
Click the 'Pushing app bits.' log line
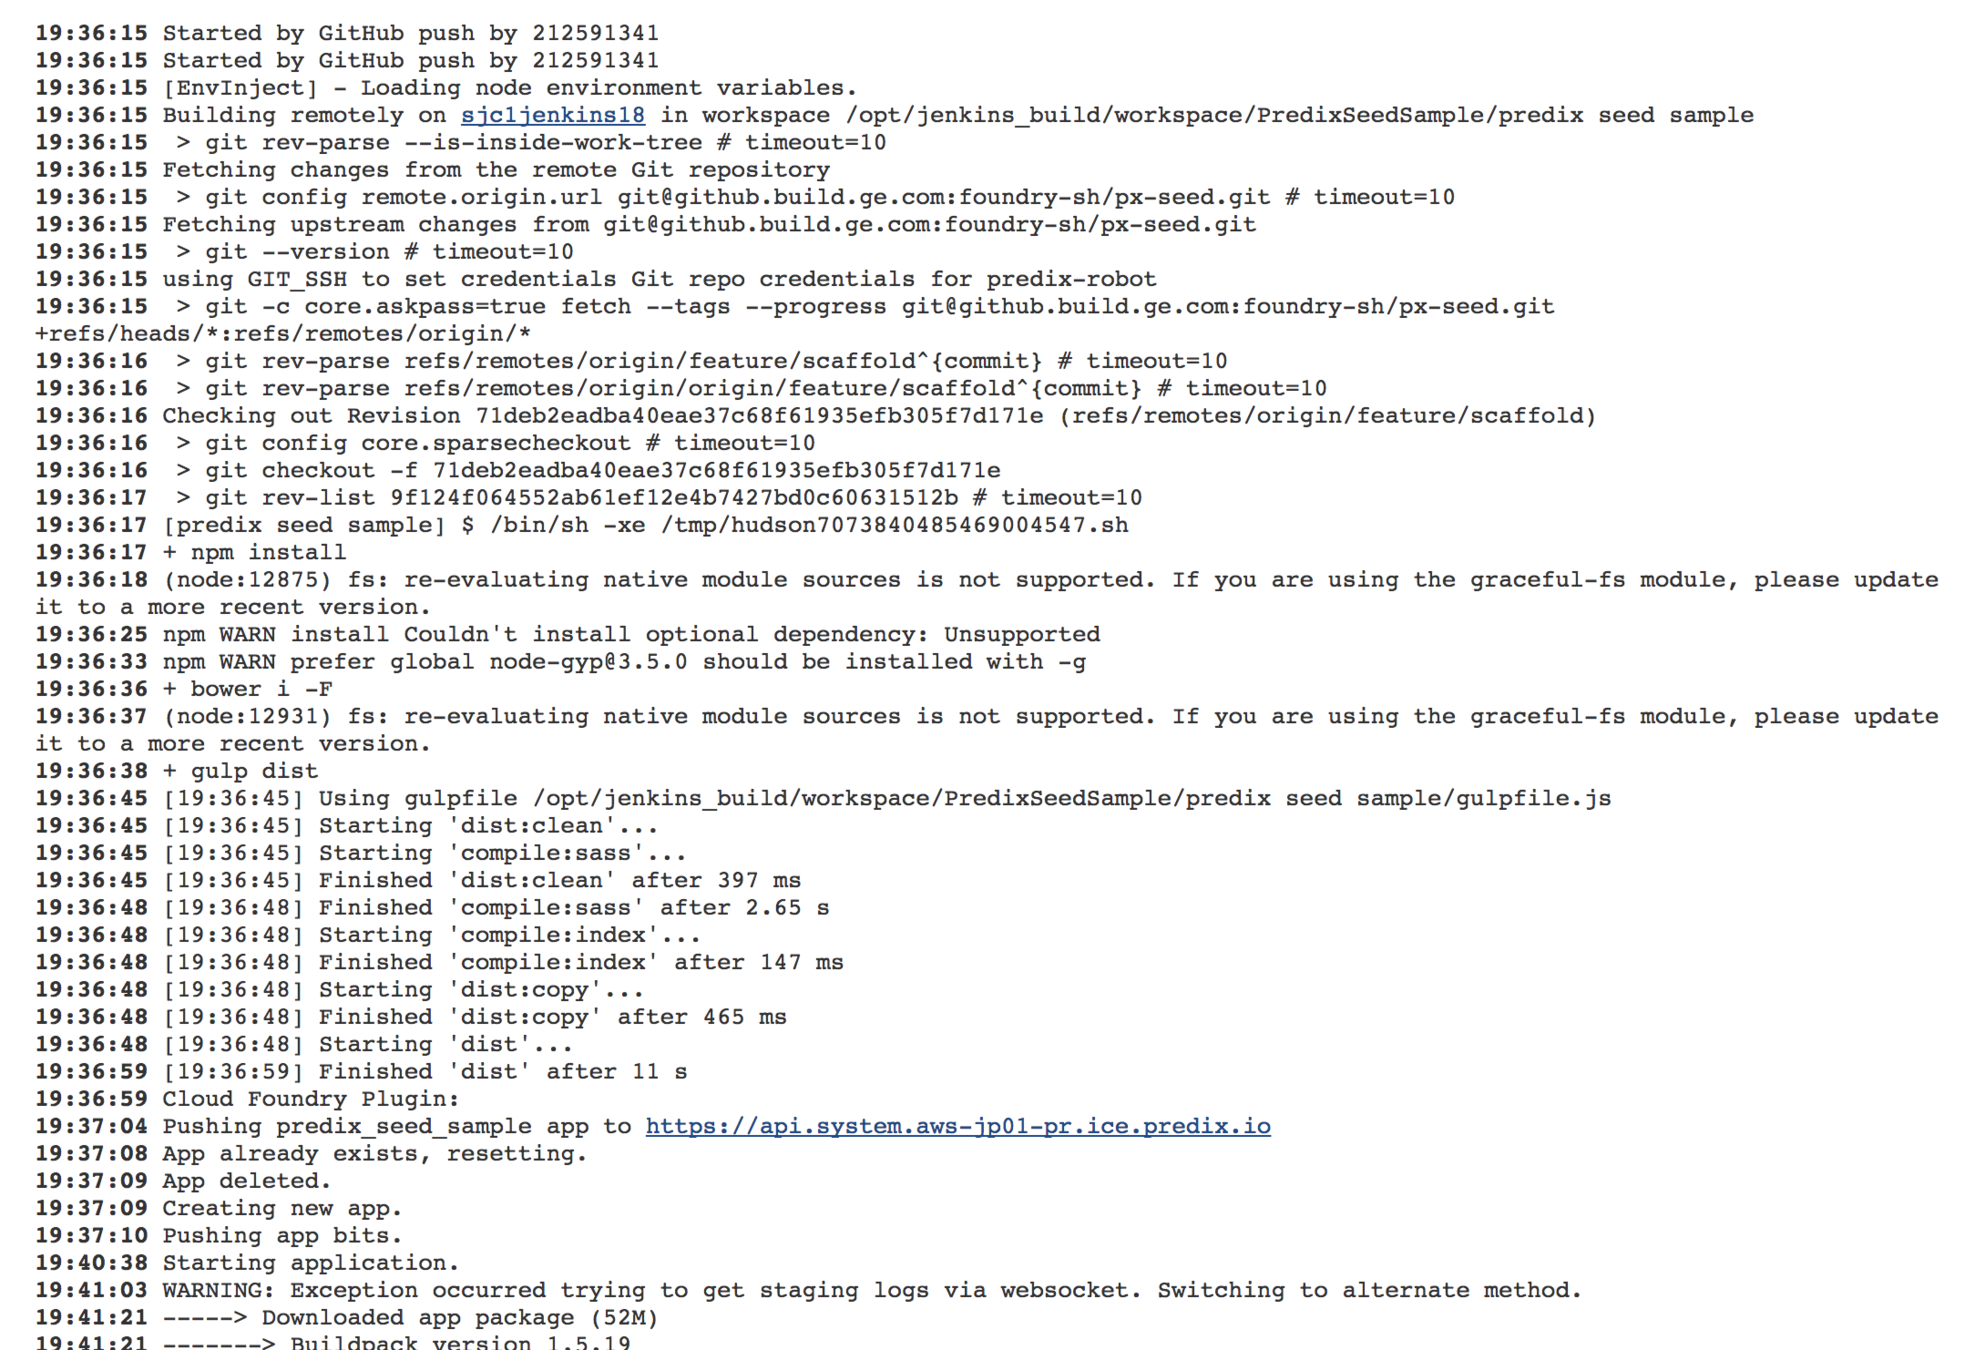tap(219, 1235)
